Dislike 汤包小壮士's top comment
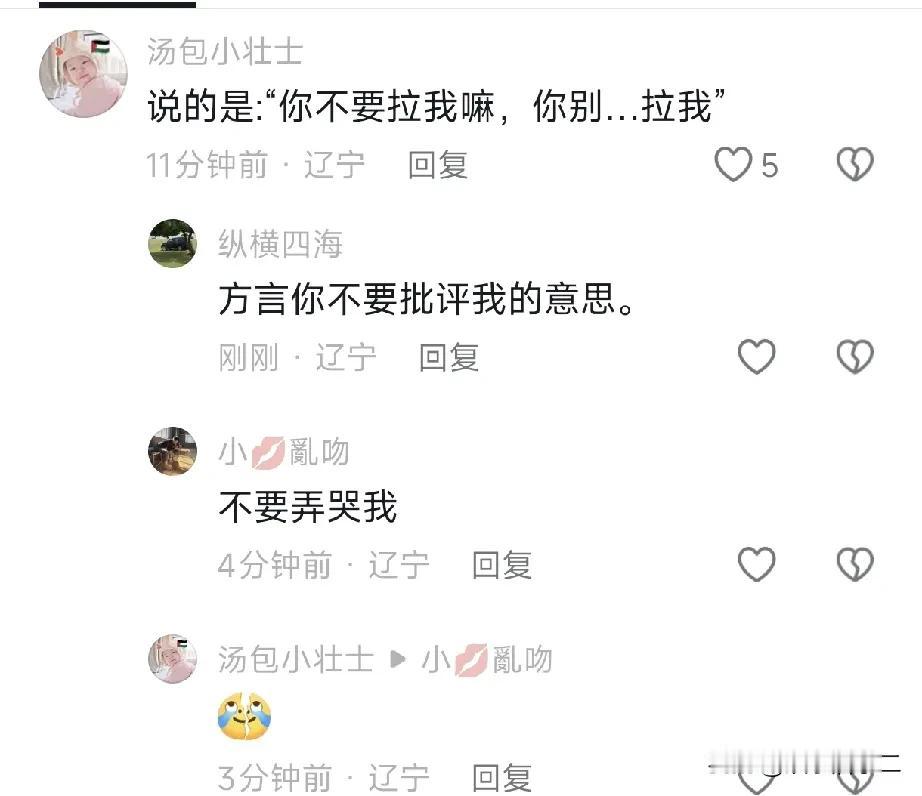Image resolution: width=922 pixels, height=796 pixels. 855,164
